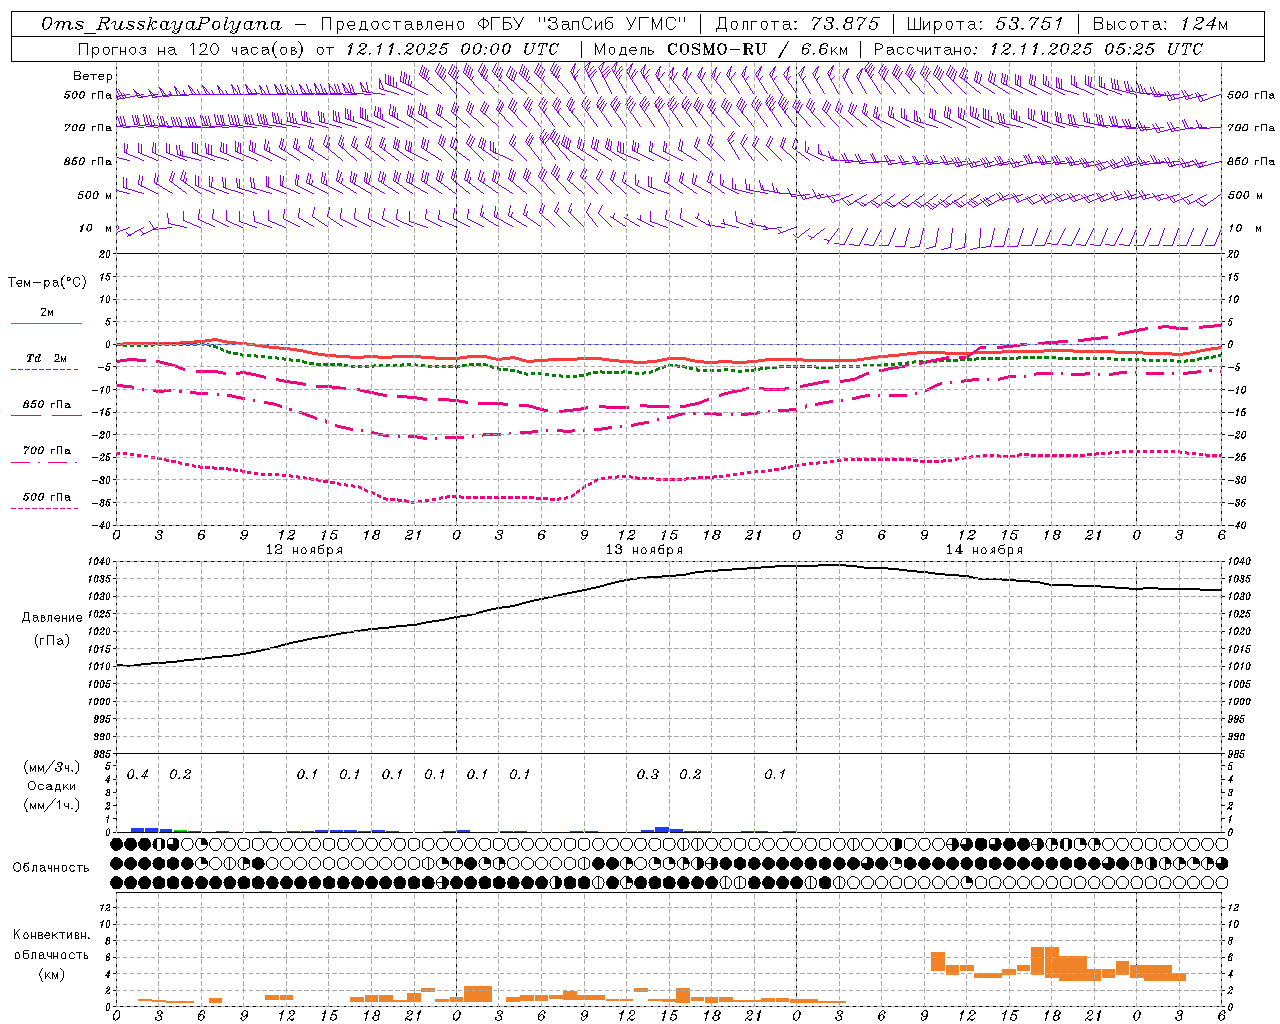Screen dimensions: 1280x1024
Task: Click the 'Осадки' precipitation label
Action: (x=52, y=786)
